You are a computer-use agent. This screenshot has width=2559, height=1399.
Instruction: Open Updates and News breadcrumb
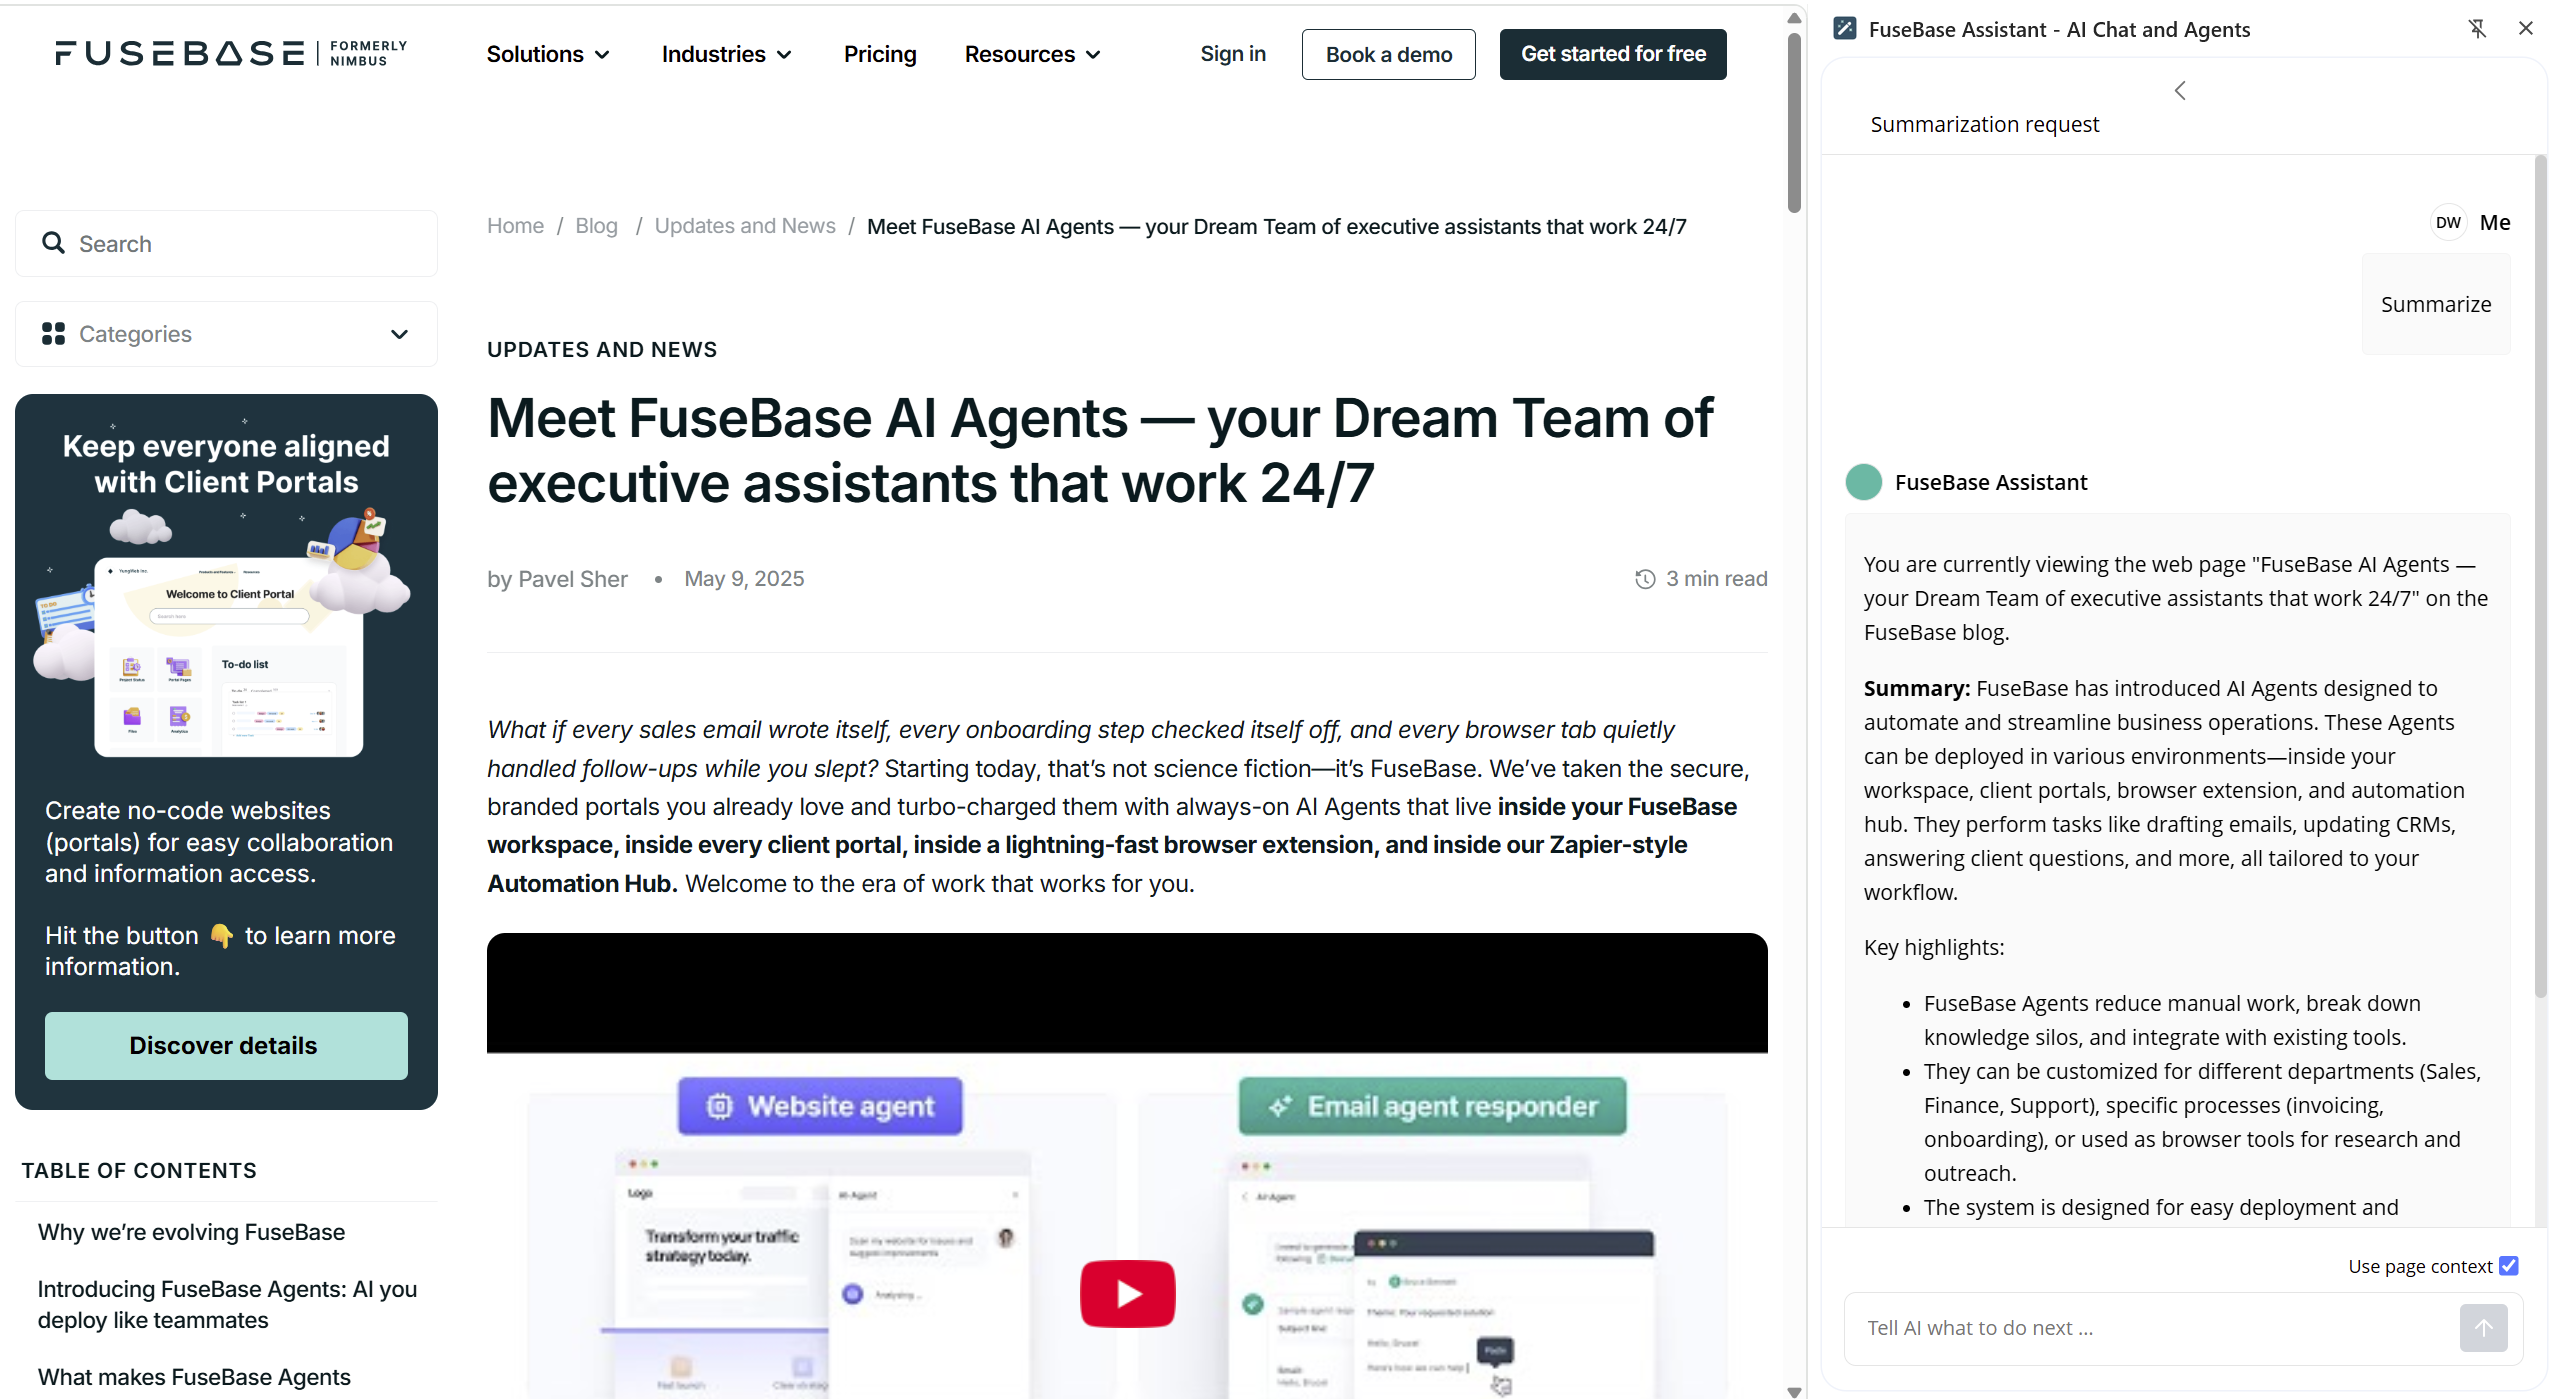pos(745,226)
